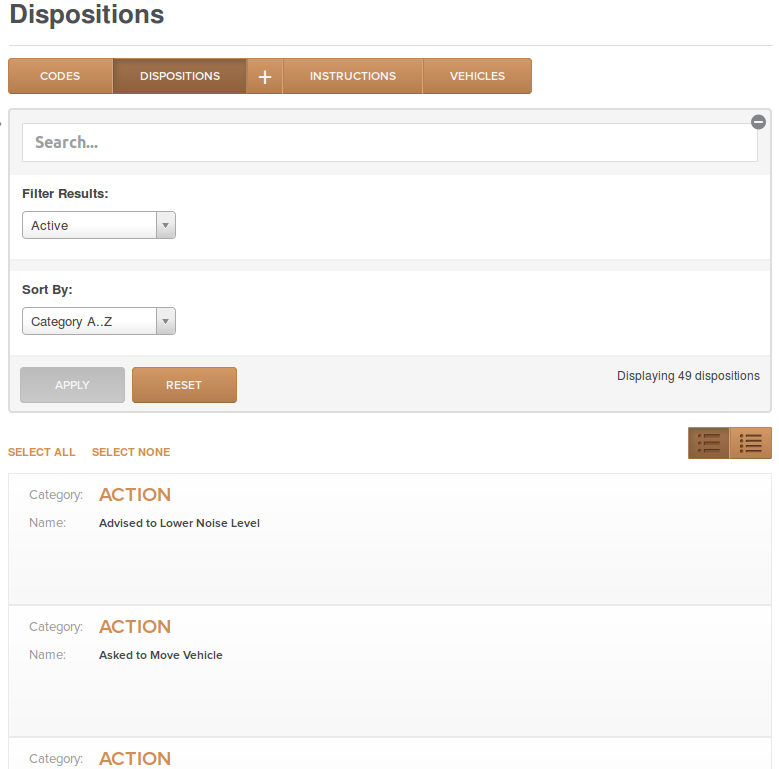Click the SELECT ALL link
Image resolution: width=779 pixels, height=769 pixels.
42,452
